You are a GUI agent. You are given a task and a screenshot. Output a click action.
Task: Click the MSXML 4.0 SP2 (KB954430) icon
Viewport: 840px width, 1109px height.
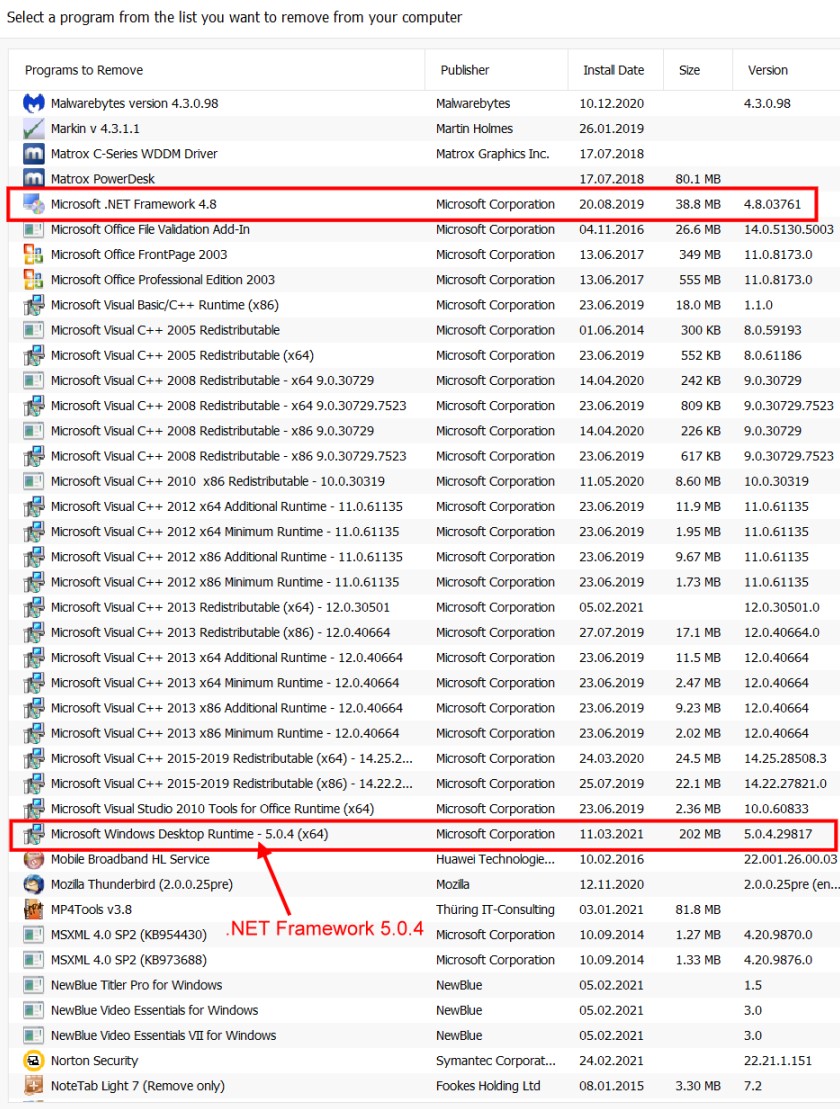click(x=33, y=935)
